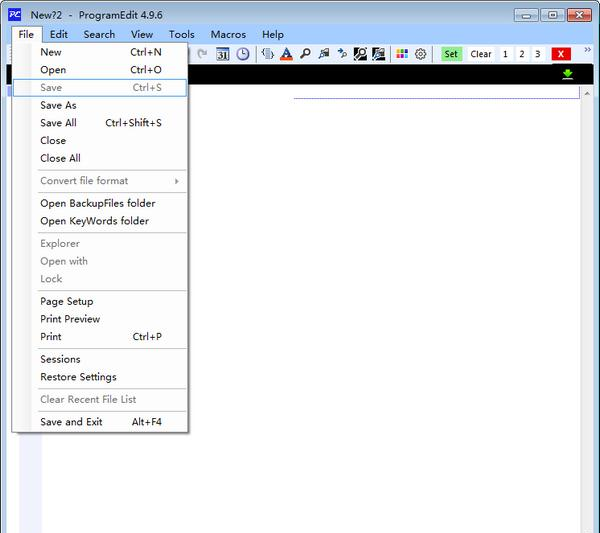
Task: Select Clear Recent File List
Action: coord(100,399)
